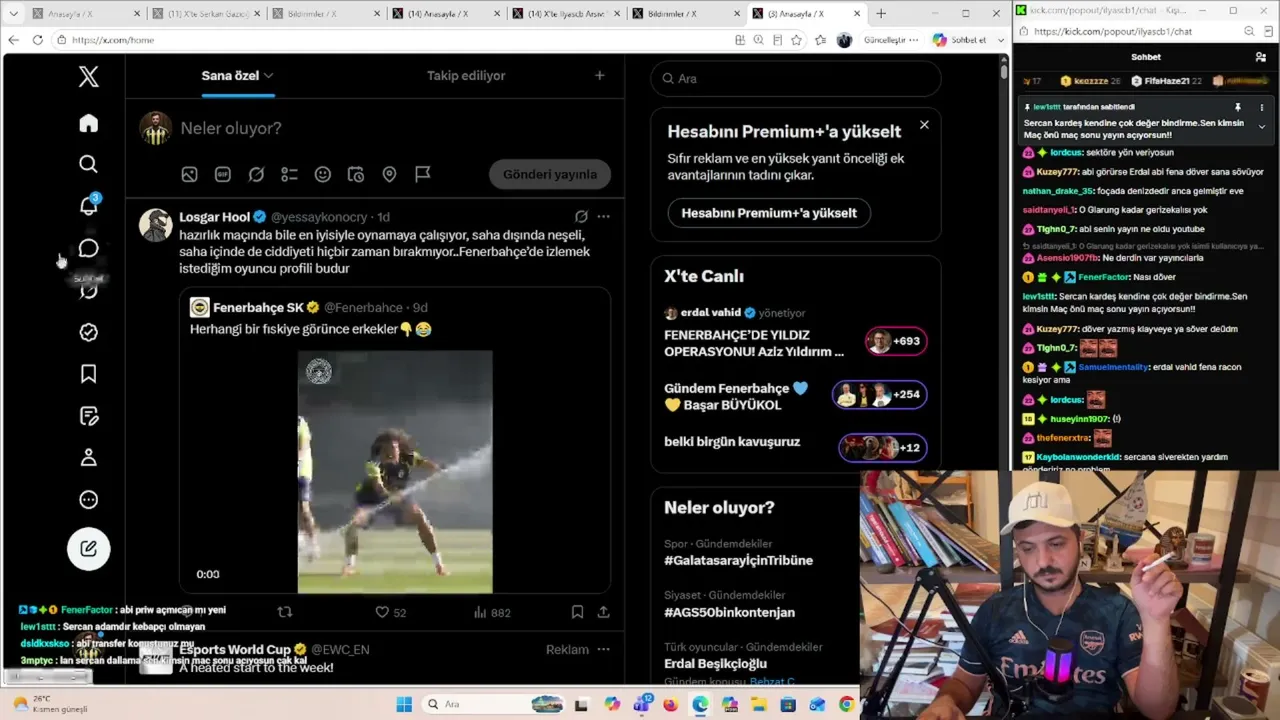
Task: Open the more menu on the Reklam post
Action: [x=603, y=650]
